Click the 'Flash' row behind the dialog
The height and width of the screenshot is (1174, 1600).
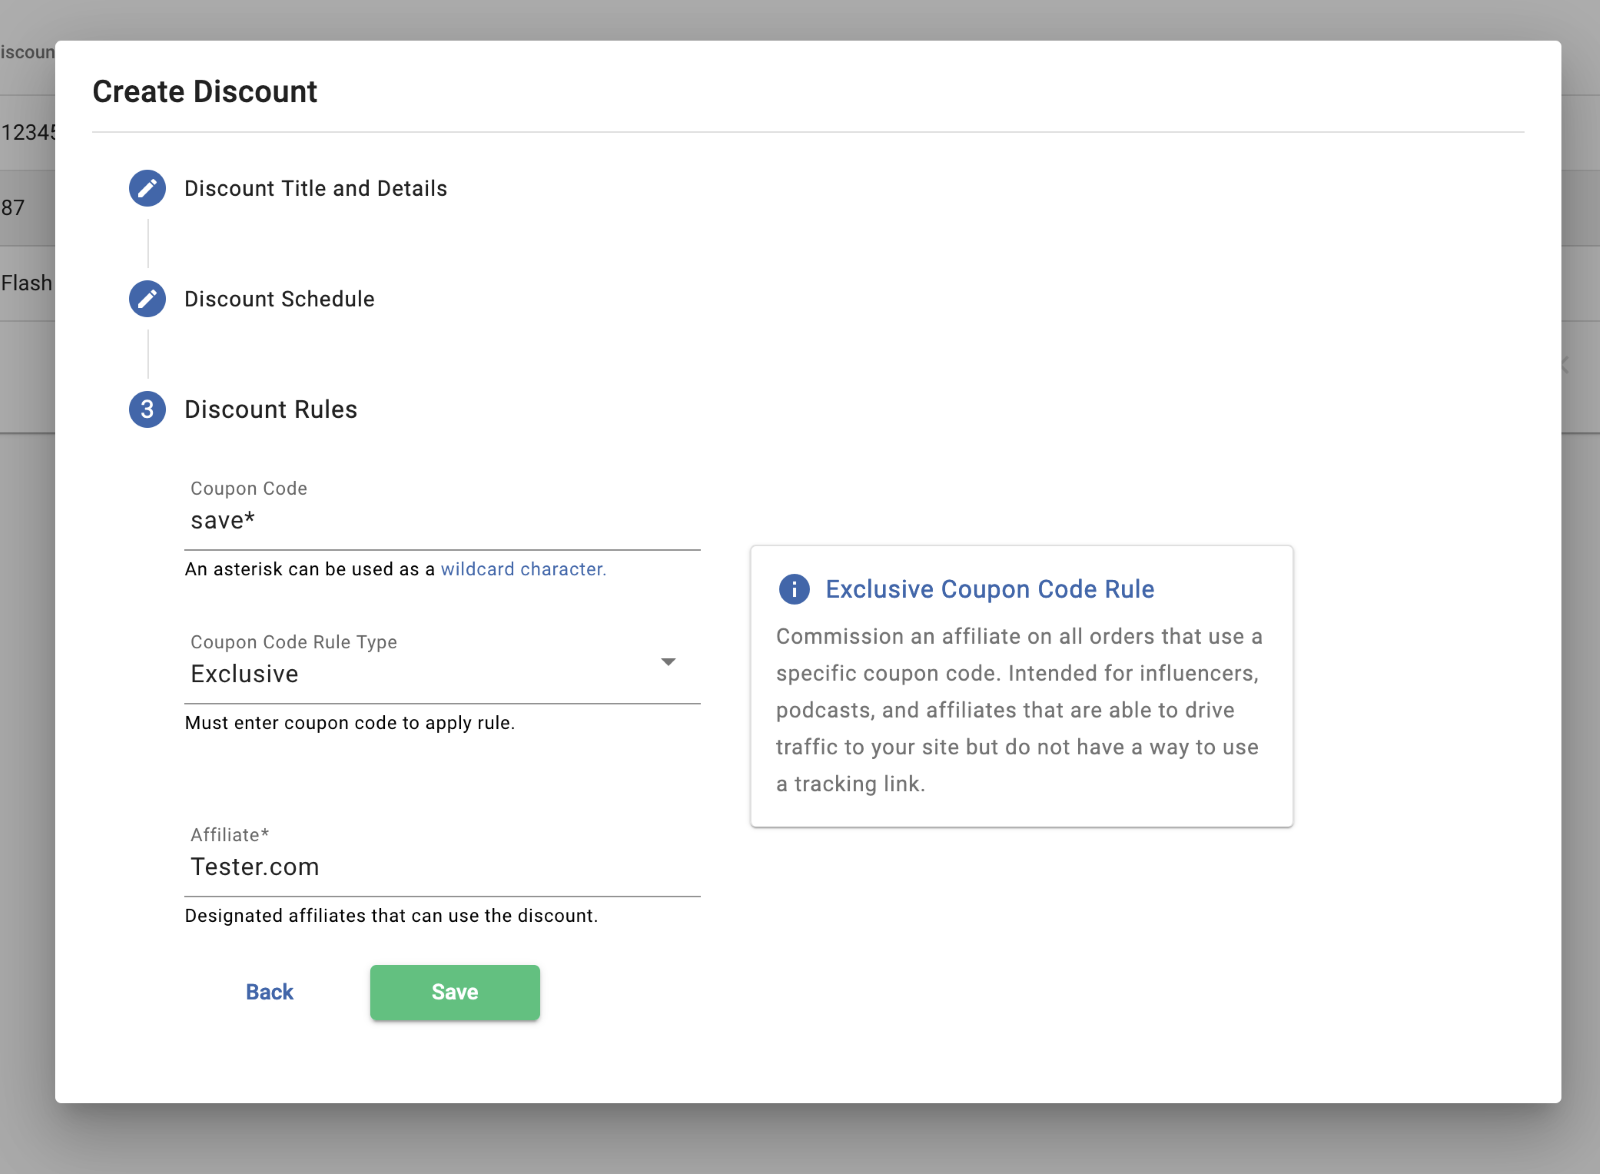(x=26, y=283)
